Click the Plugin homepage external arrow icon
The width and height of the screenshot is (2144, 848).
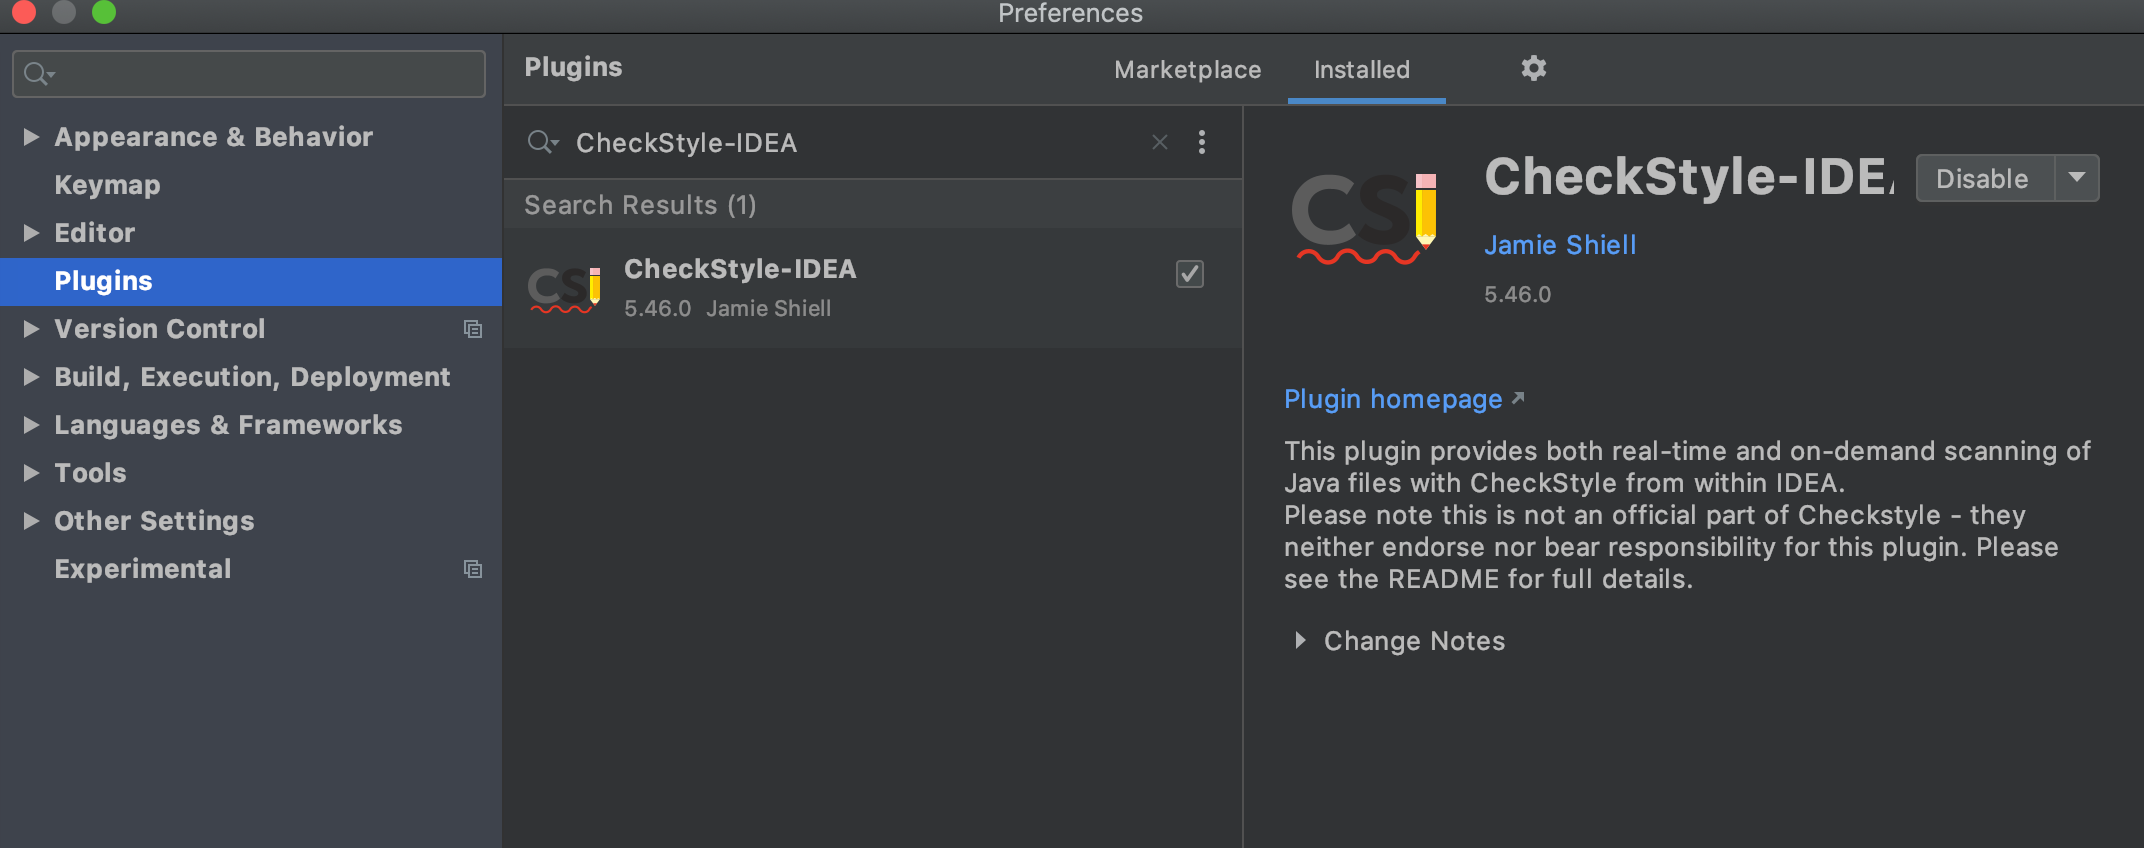point(1518,398)
